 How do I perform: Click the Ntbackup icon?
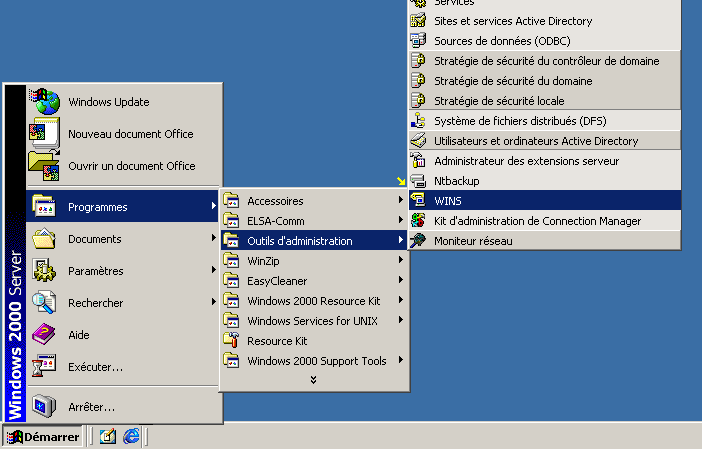coord(418,180)
